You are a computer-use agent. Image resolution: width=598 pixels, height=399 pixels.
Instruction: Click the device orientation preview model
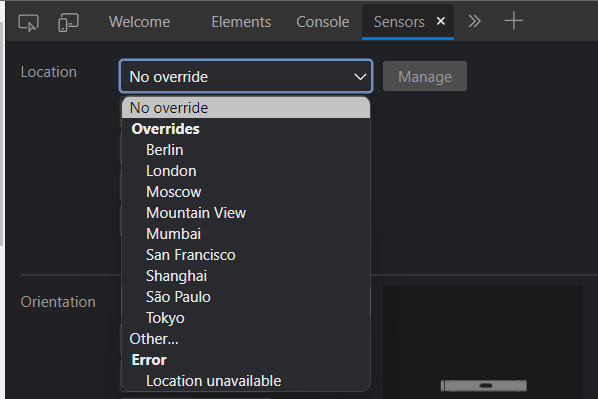tap(483, 385)
